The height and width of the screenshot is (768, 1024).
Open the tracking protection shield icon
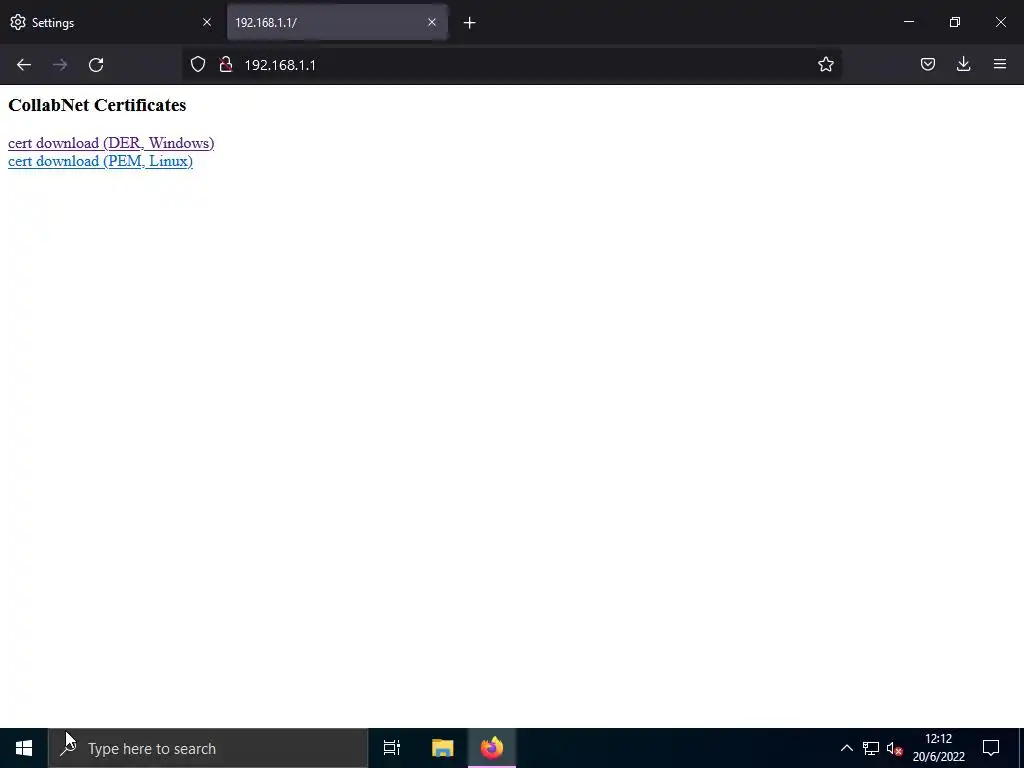(x=198, y=64)
